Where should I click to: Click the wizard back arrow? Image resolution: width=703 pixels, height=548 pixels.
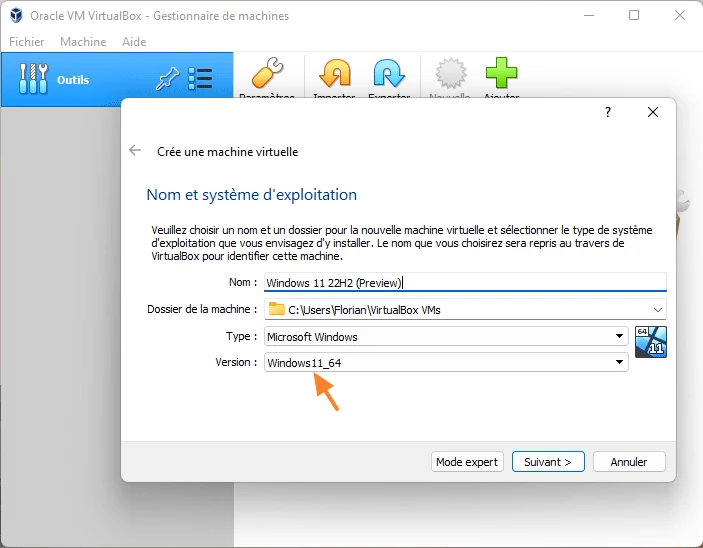click(135, 151)
